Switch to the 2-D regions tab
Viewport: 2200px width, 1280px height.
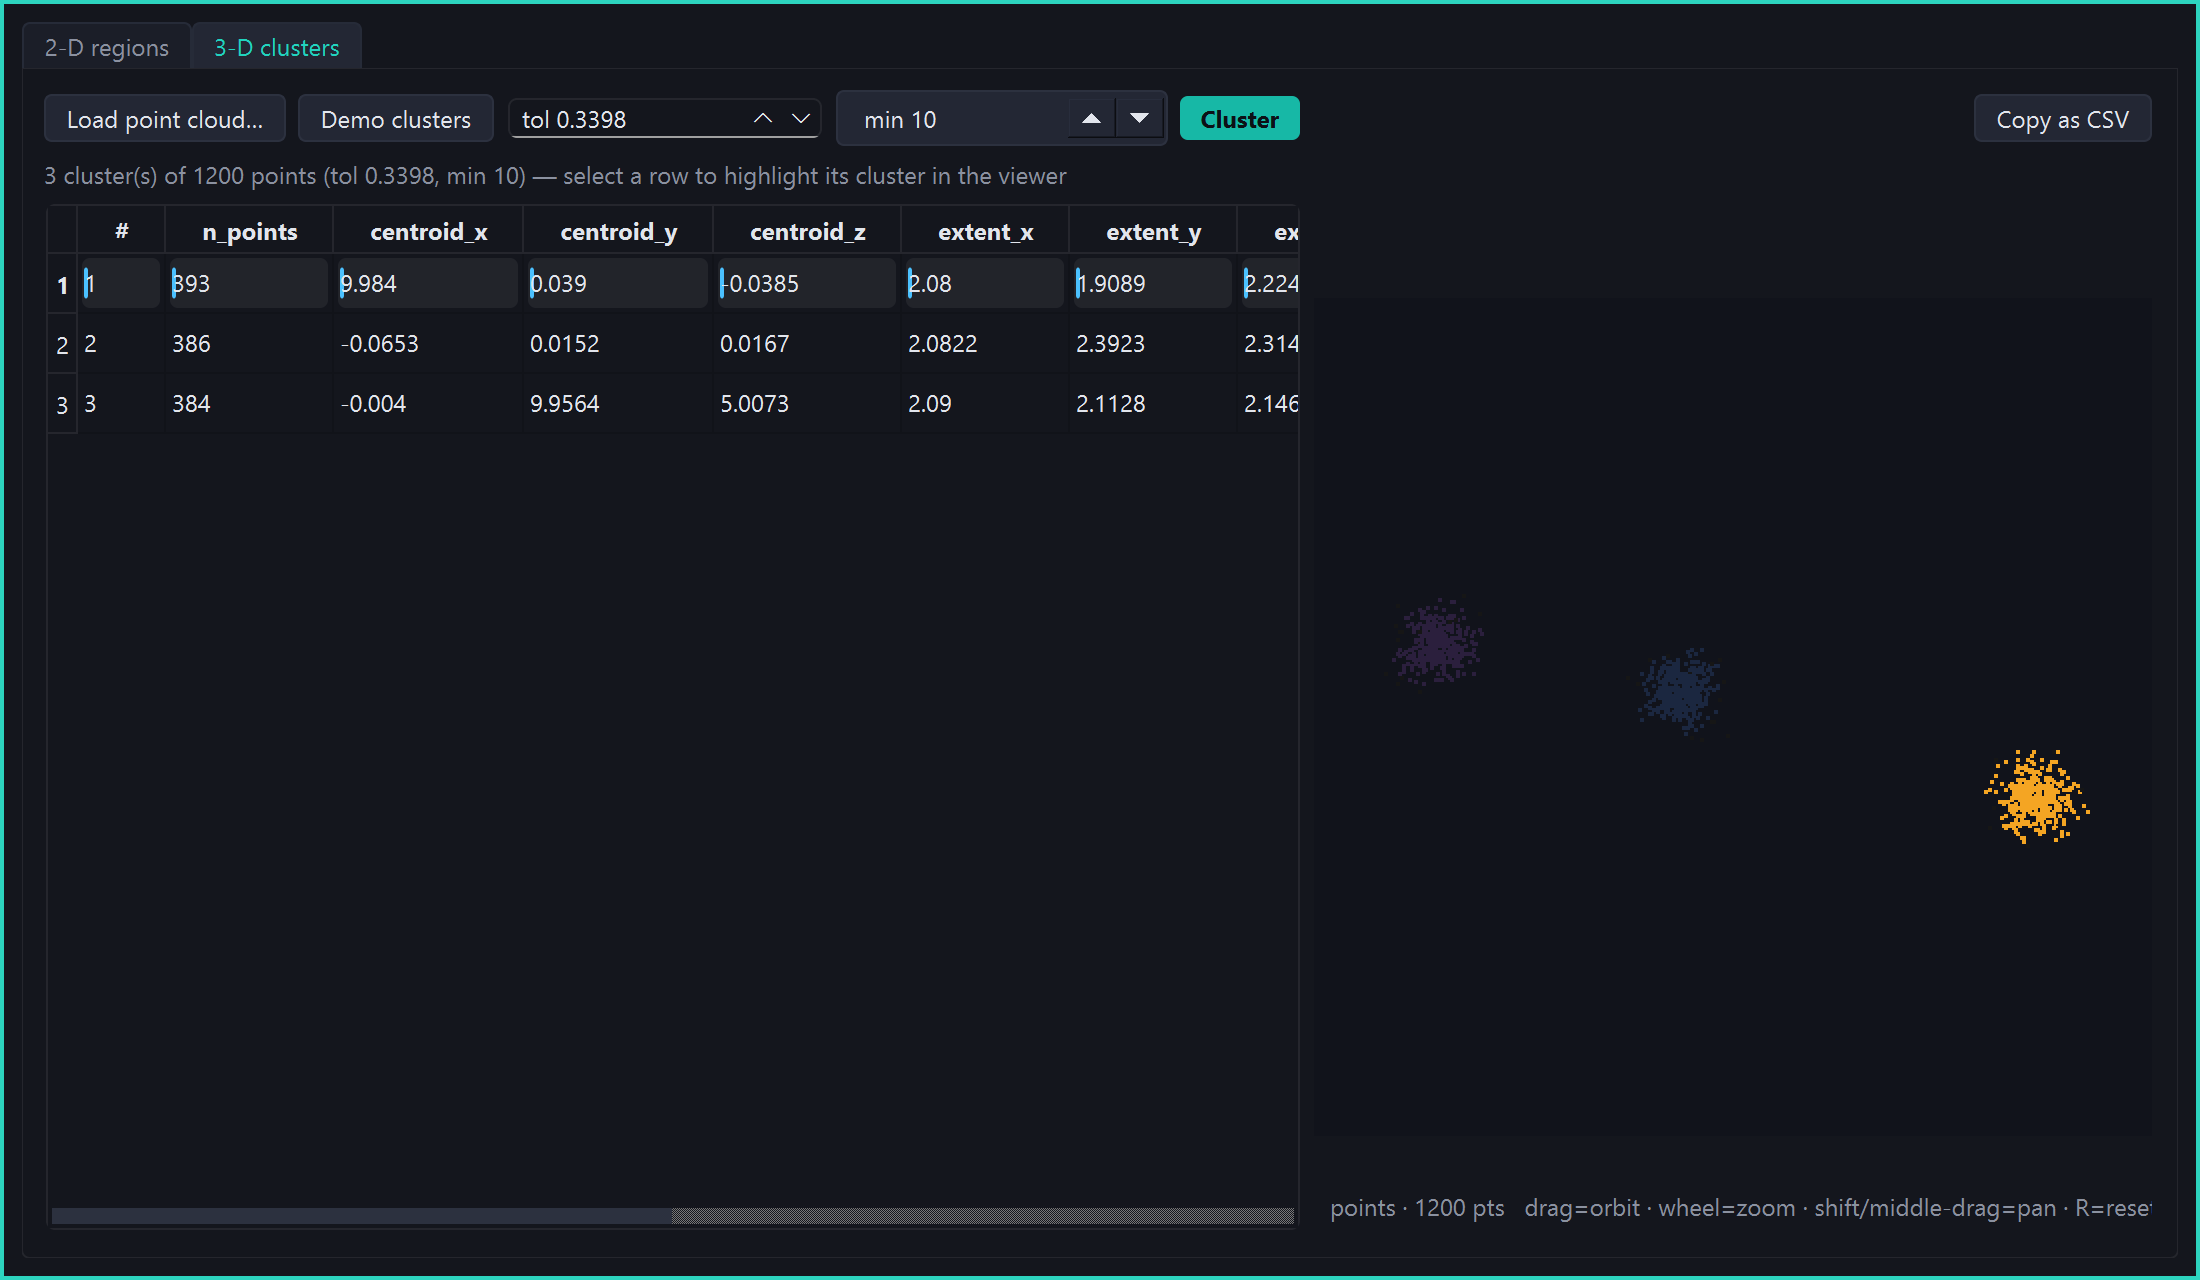[107, 47]
